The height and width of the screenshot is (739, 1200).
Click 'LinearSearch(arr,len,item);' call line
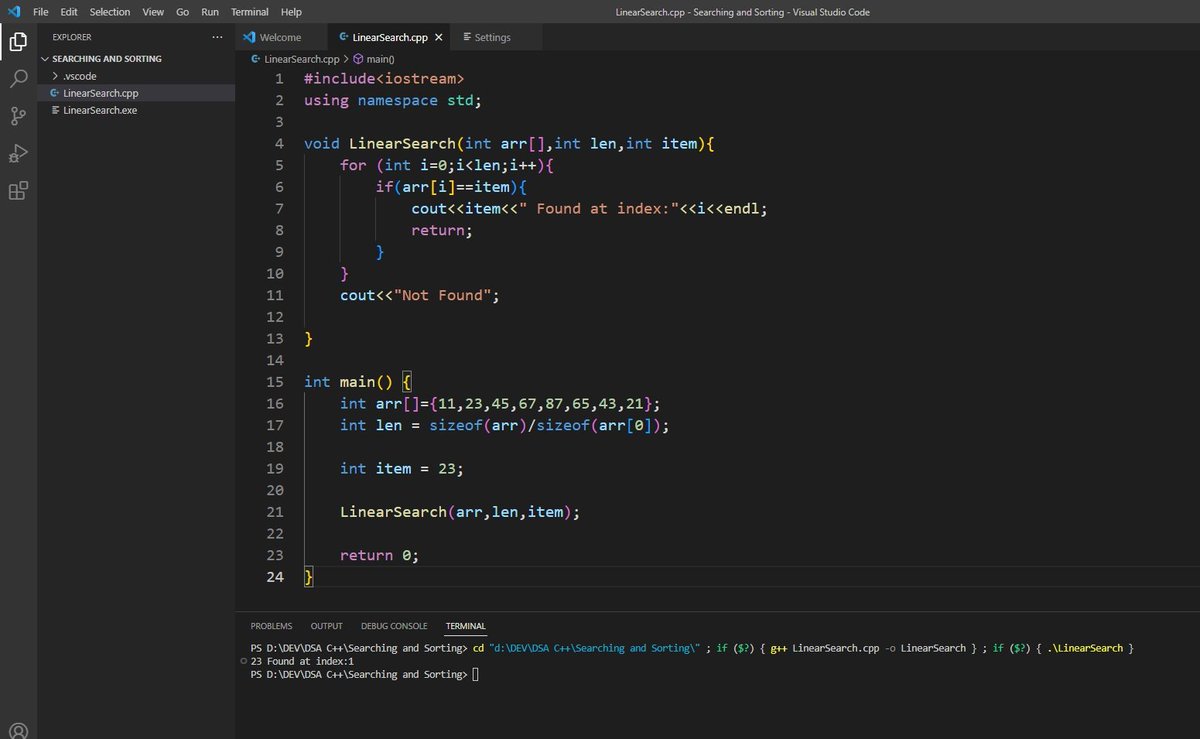click(459, 512)
